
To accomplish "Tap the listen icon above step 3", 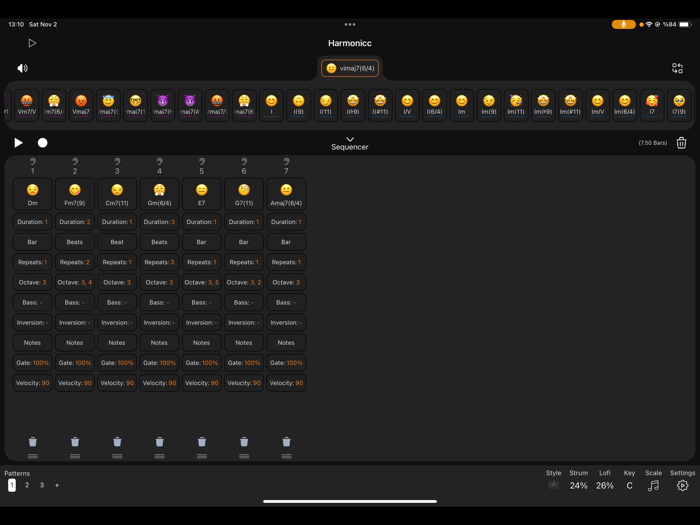I will tap(117, 161).
